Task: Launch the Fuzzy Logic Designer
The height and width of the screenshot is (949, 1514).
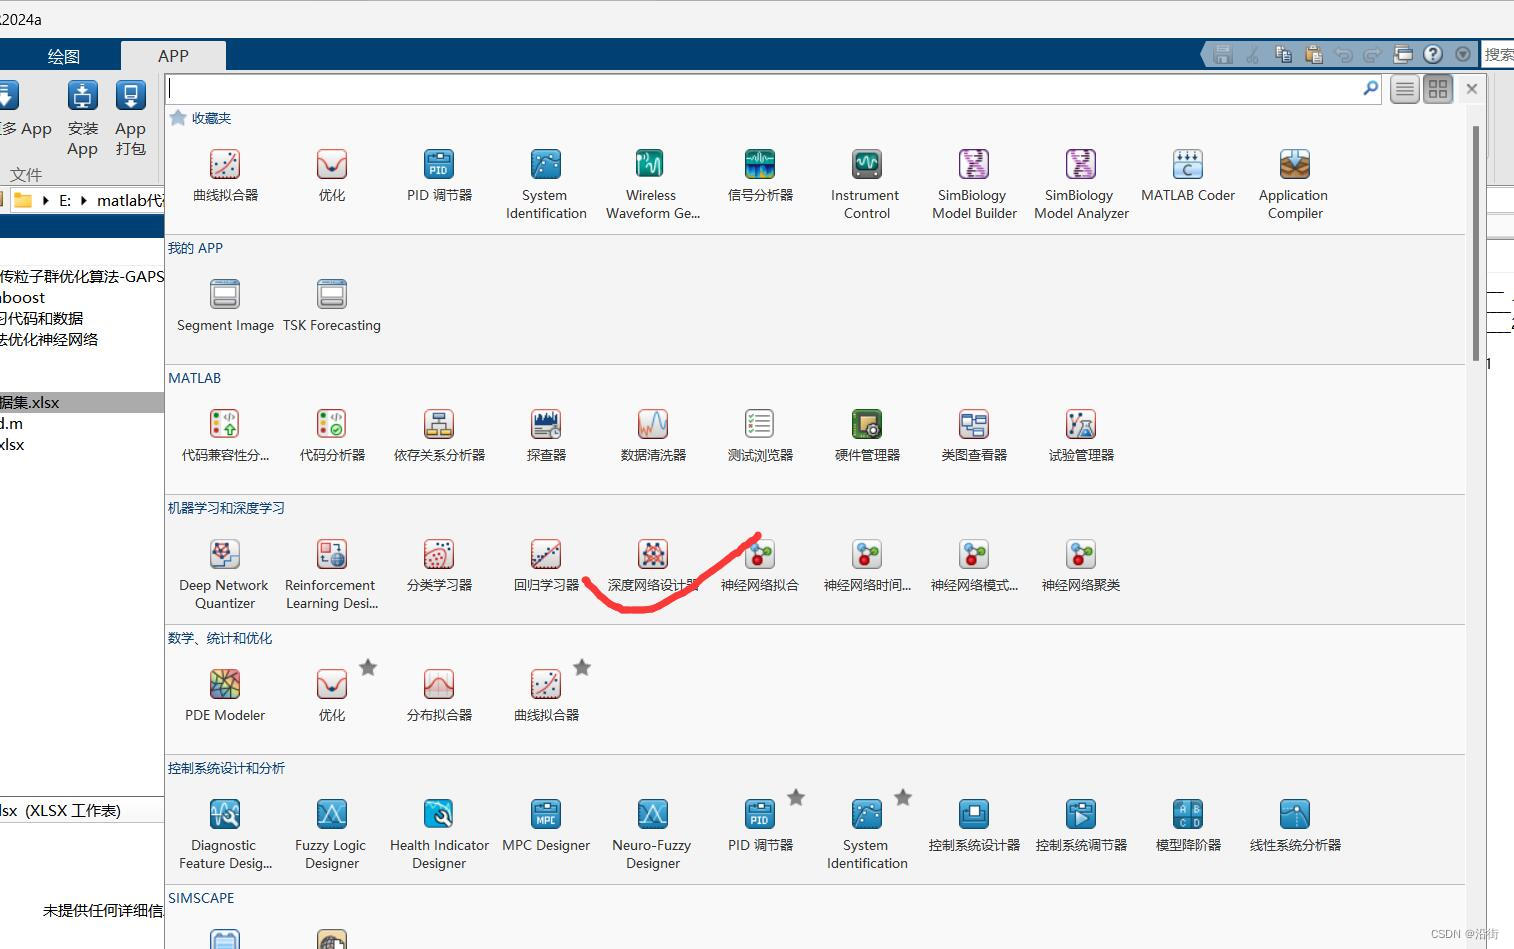Action: pos(332,835)
